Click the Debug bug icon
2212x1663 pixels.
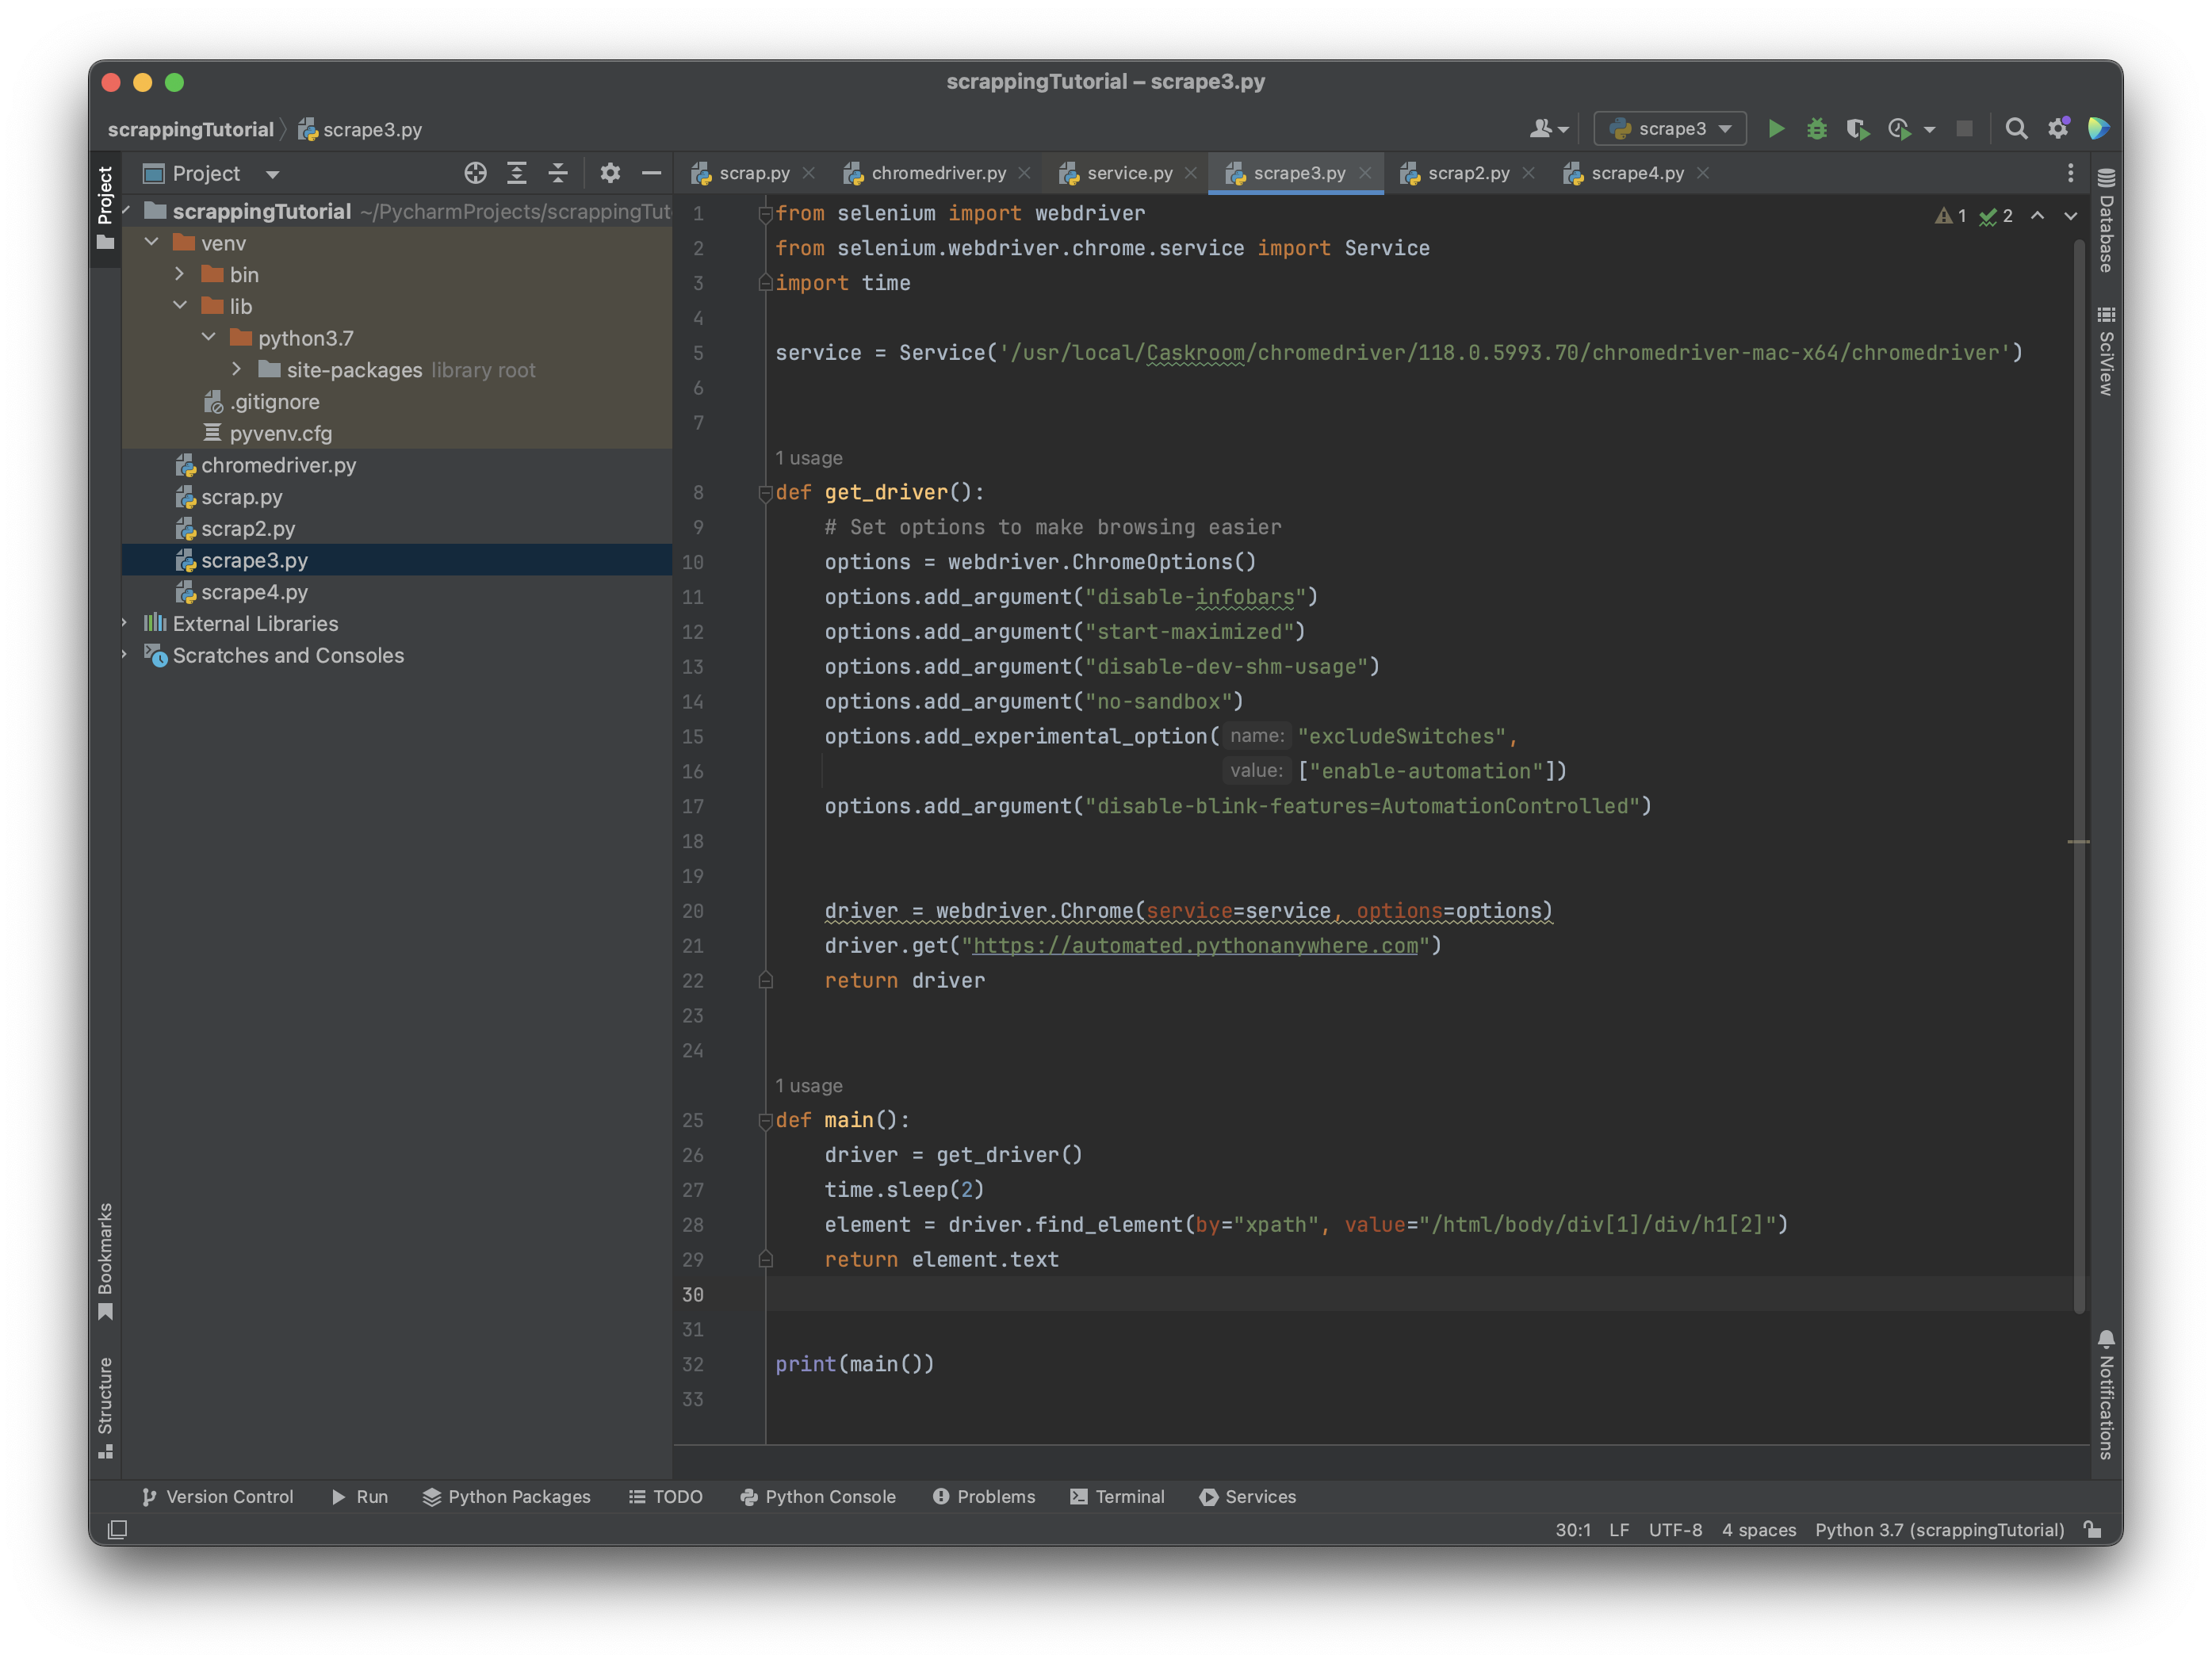point(1816,129)
